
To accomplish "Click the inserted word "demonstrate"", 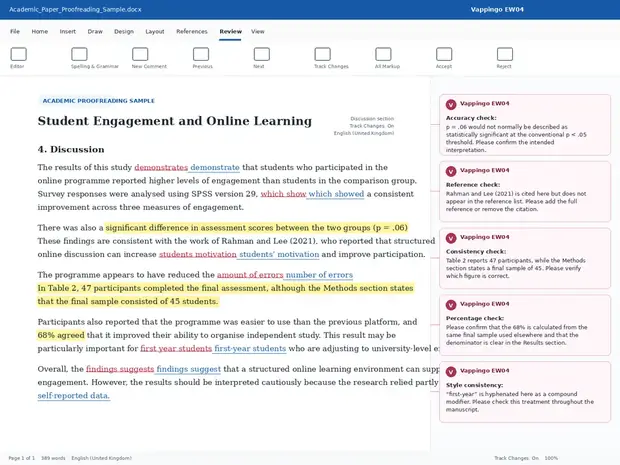I will coord(215,167).
